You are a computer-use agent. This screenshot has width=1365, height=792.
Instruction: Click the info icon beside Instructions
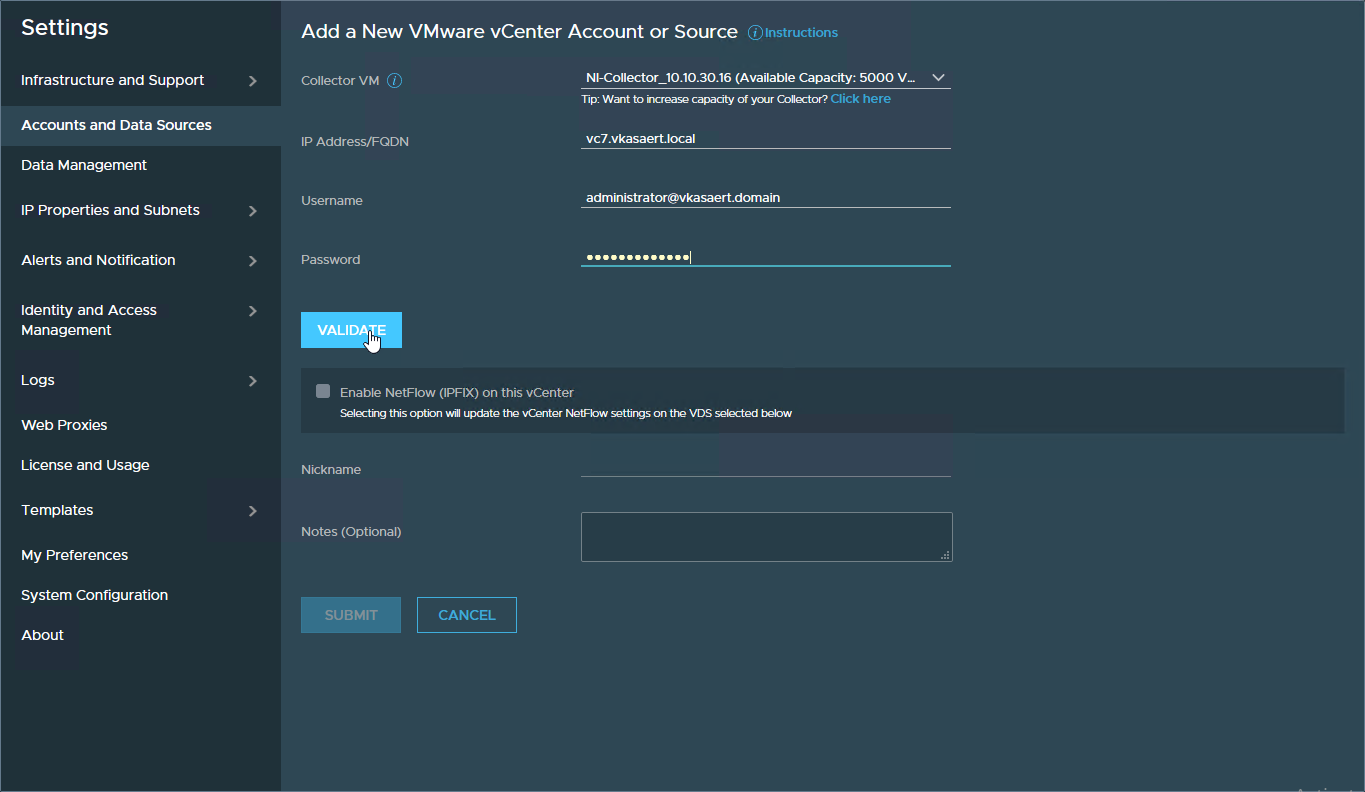tap(755, 33)
